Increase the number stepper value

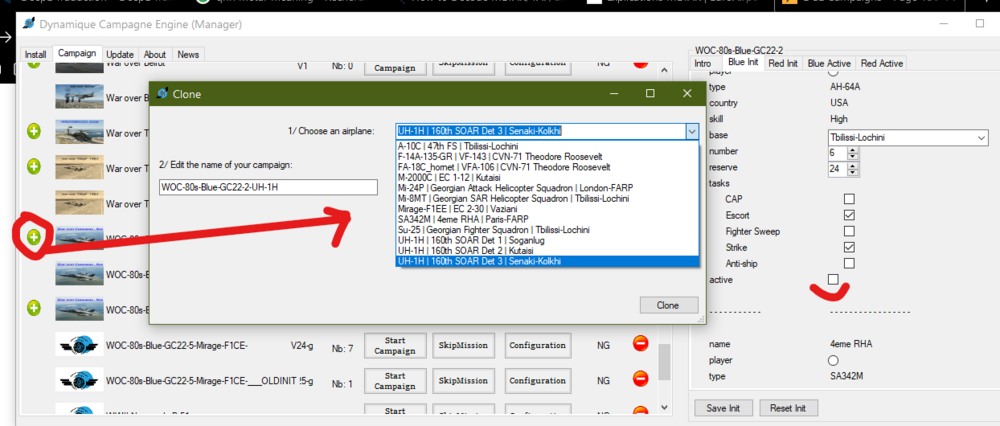click(x=853, y=149)
